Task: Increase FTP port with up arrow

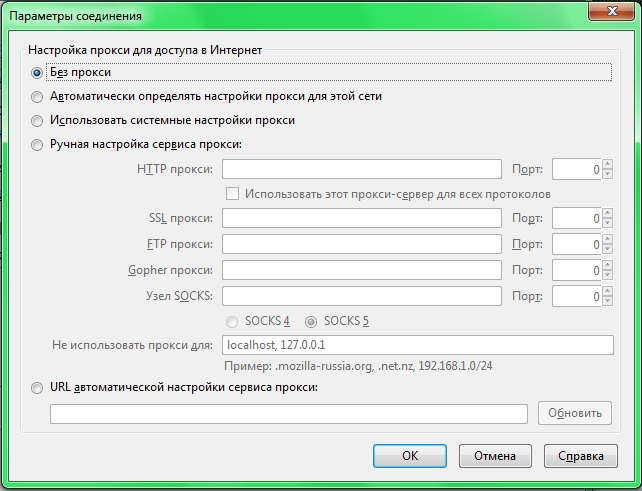Action: click(x=608, y=239)
